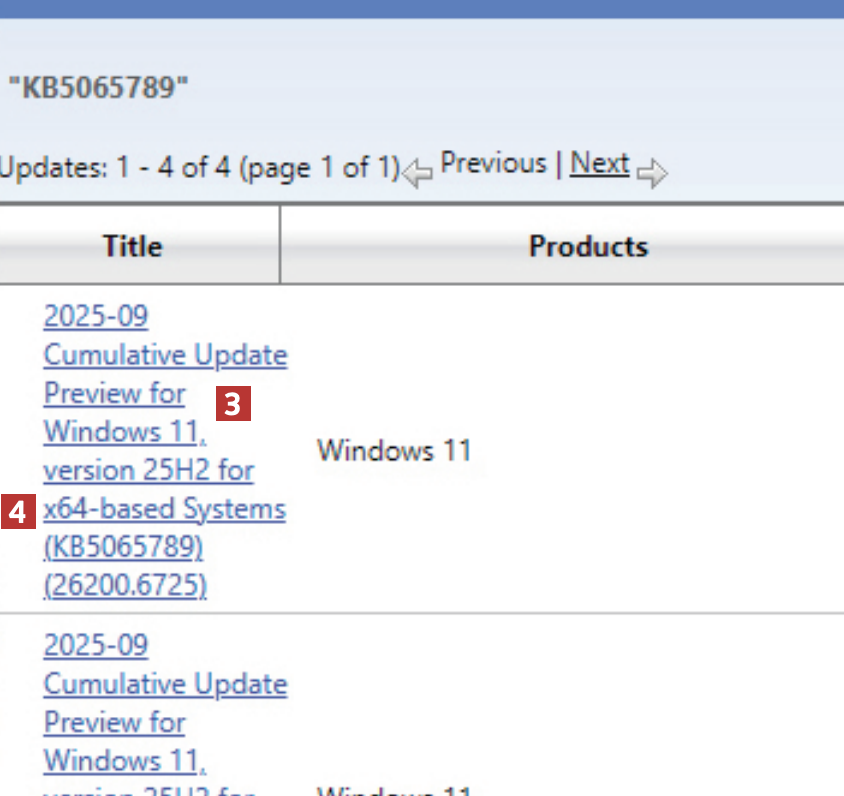Click "Windows 11," in the first update title
The image size is (844, 796).
click(125, 432)
